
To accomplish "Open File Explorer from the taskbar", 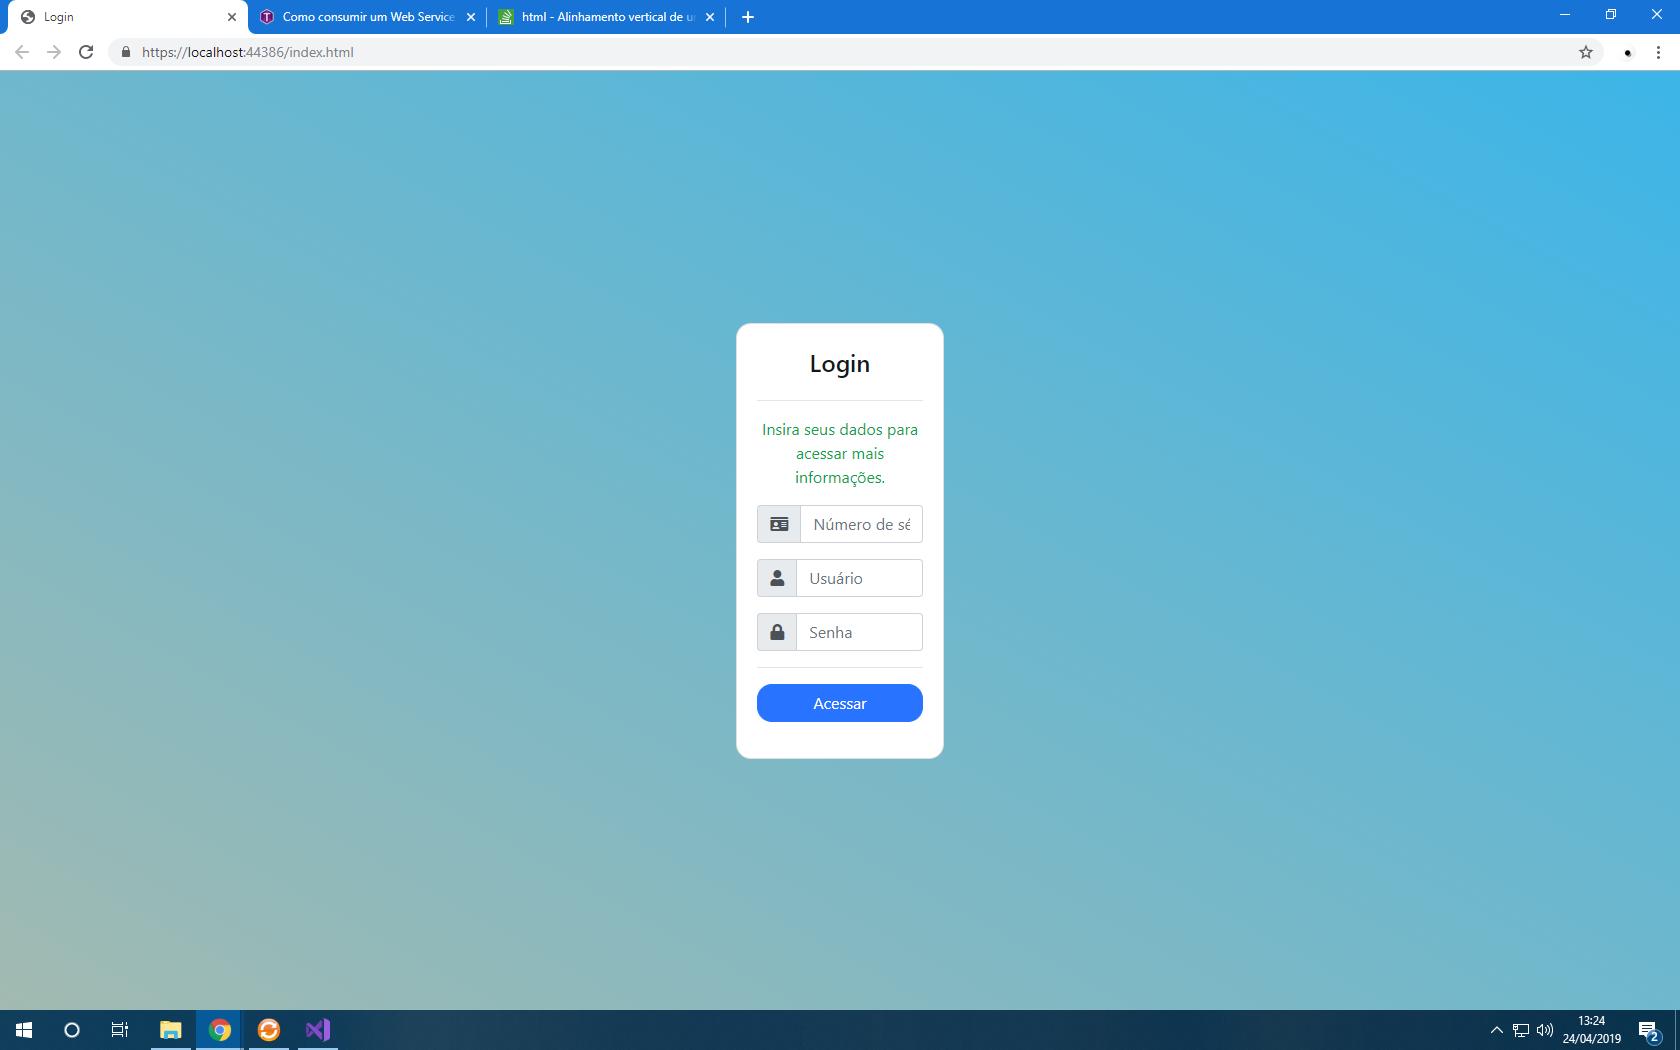I will coord(171,1030).
